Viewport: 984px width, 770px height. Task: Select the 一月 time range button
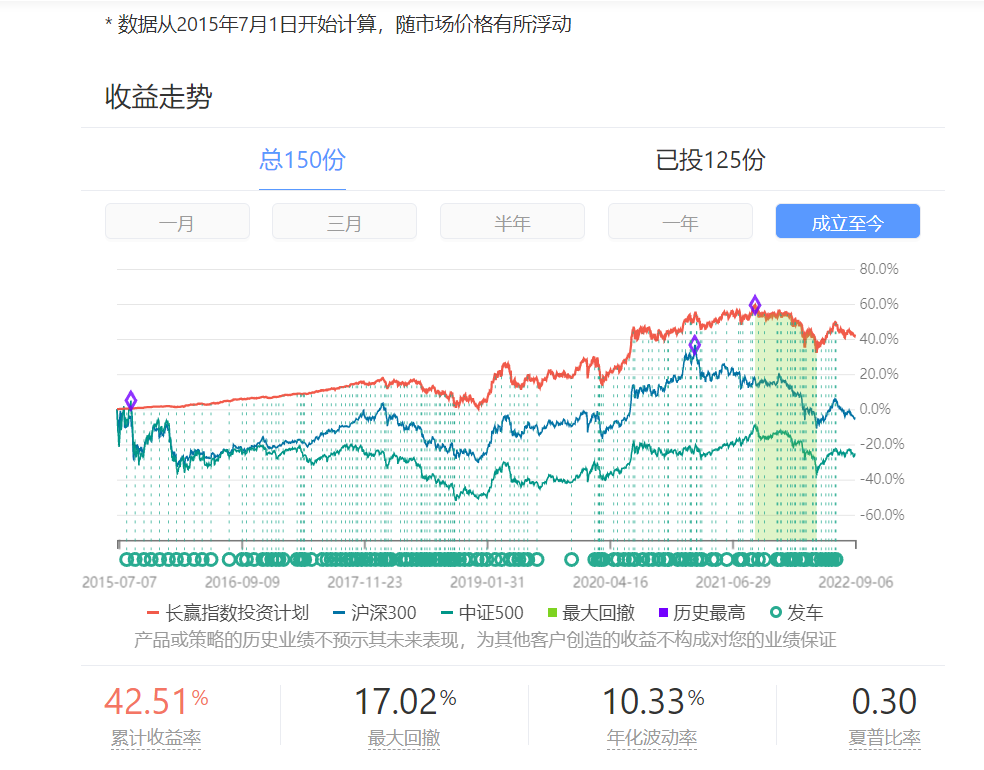(177, 222)
